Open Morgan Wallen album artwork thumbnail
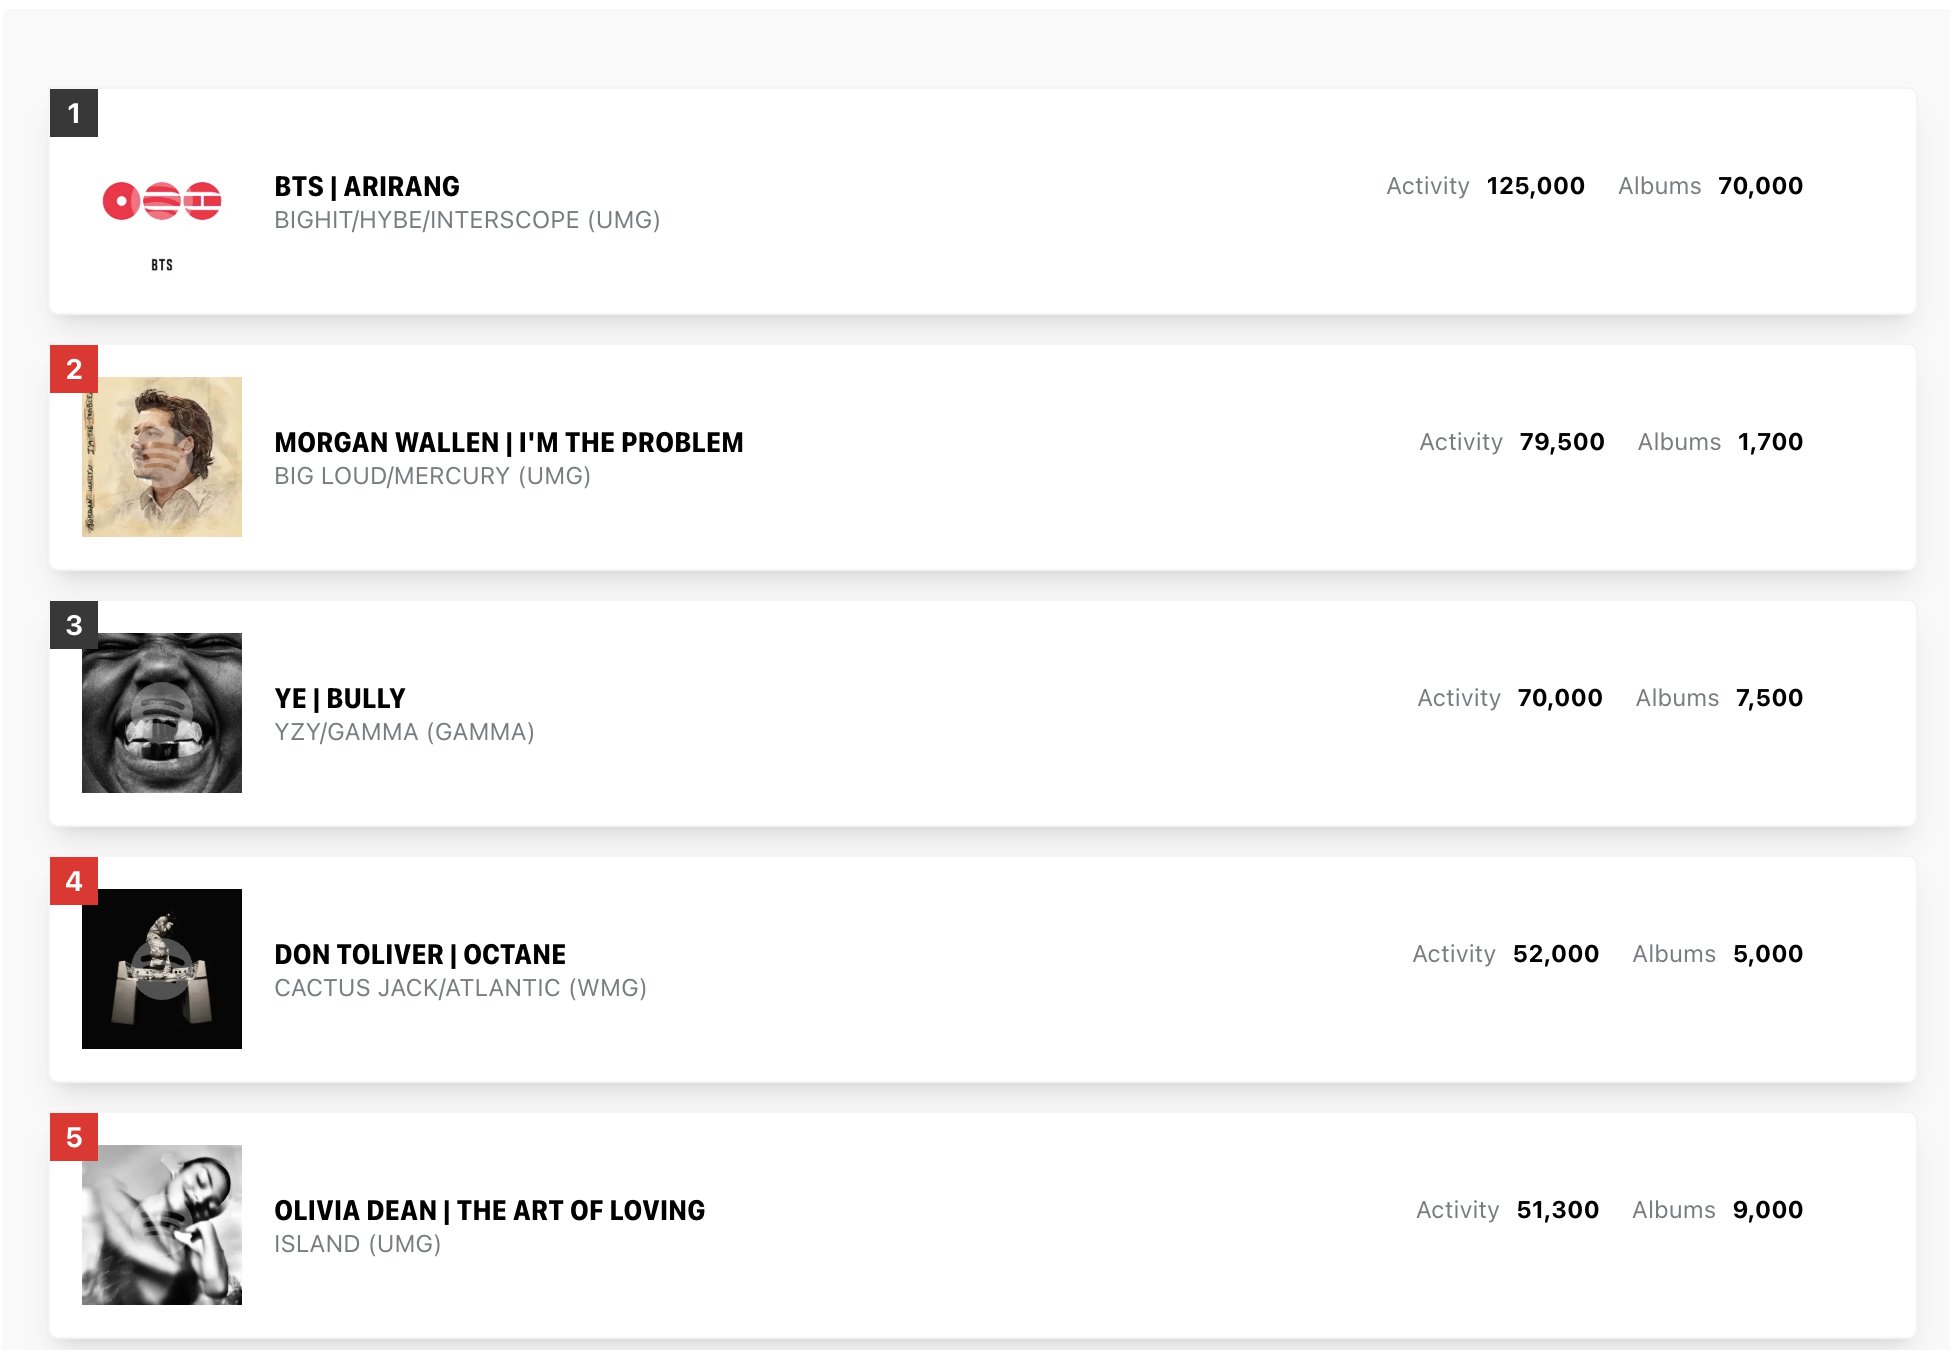Image resolution: width=1950 pixels, height=1350 pixels. [162, 457]
